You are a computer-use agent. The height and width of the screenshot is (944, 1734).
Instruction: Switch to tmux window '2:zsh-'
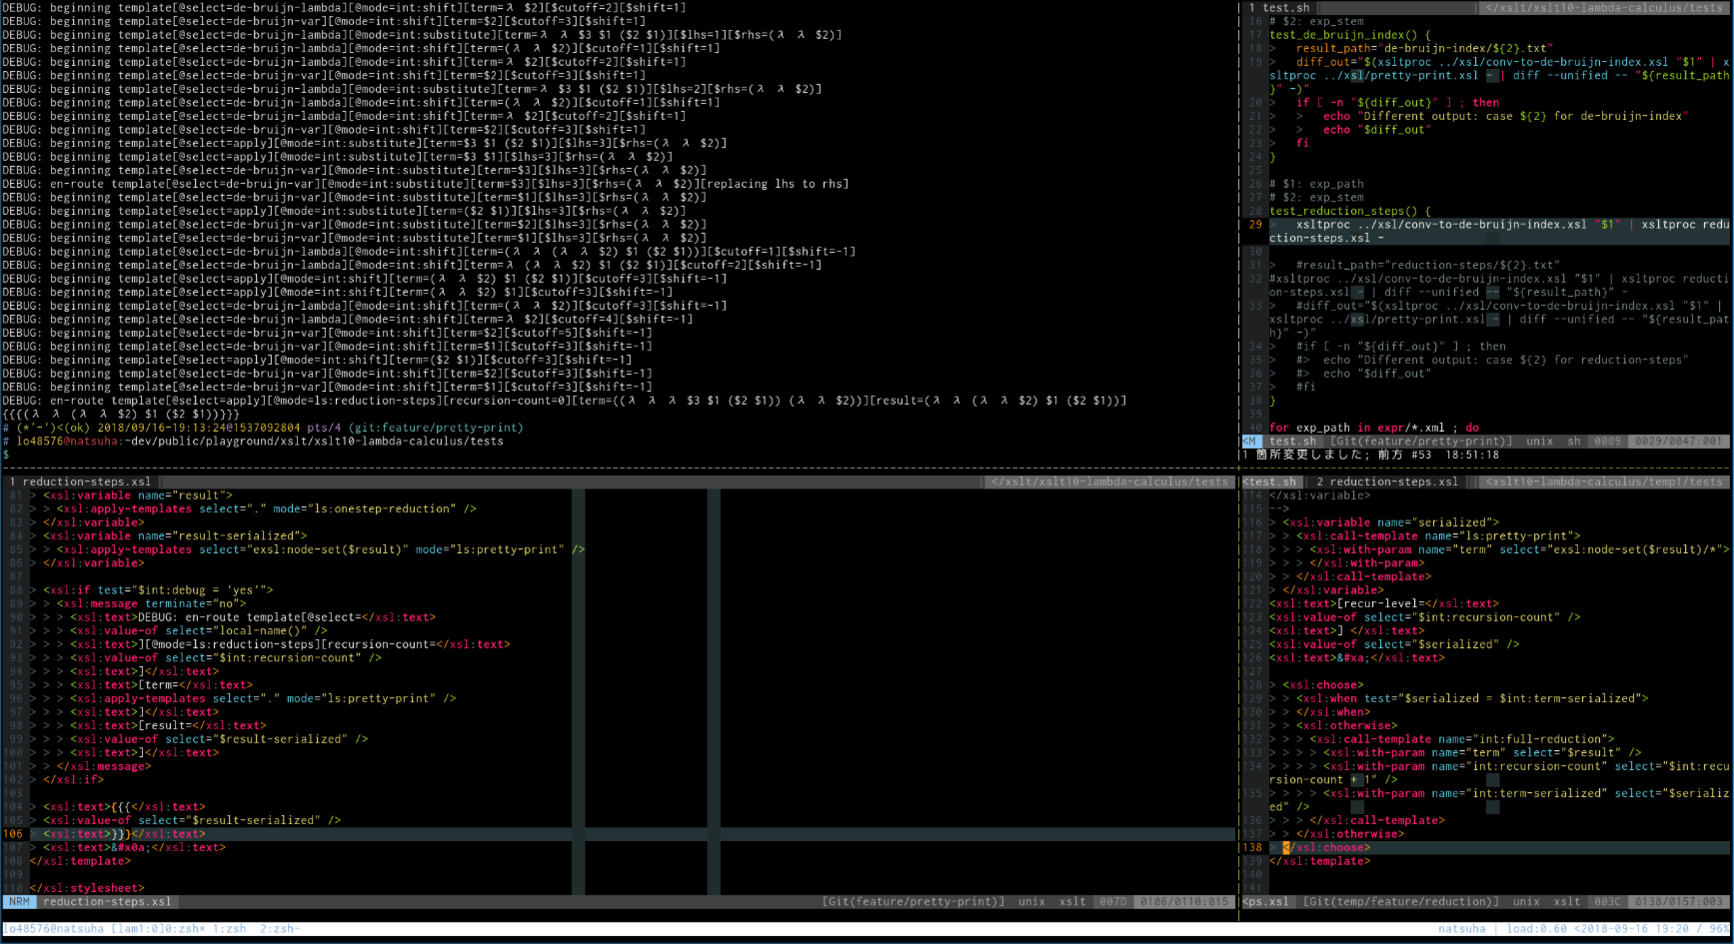pyautogui.click(x=279, y=929)
